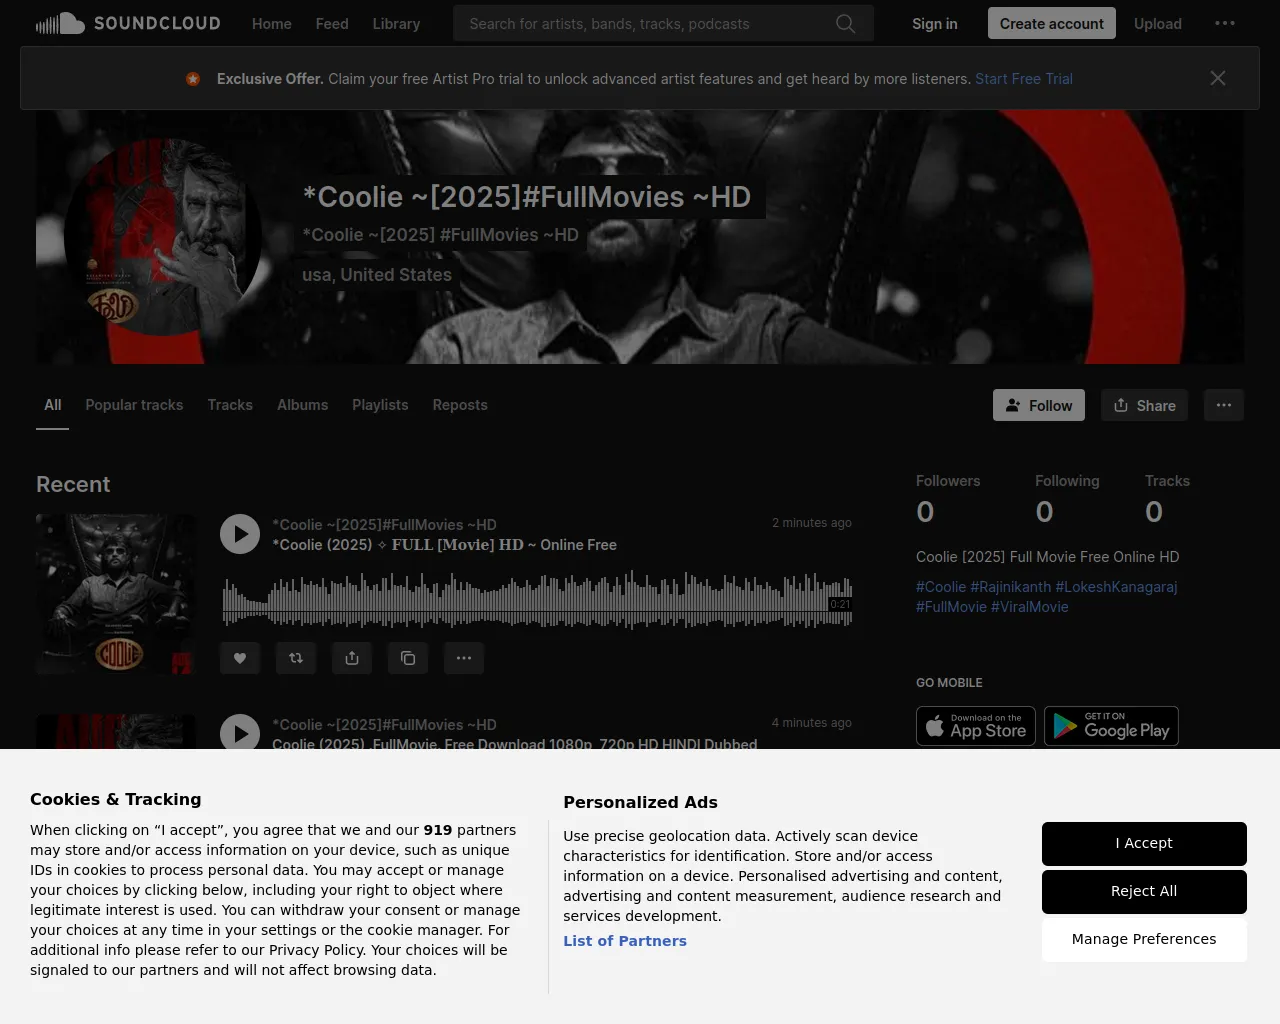Open track title "FULL [Movie] HD ~ Online Free"
Viewport: 1280px width, 1024px height.
(x=445, y=545)
